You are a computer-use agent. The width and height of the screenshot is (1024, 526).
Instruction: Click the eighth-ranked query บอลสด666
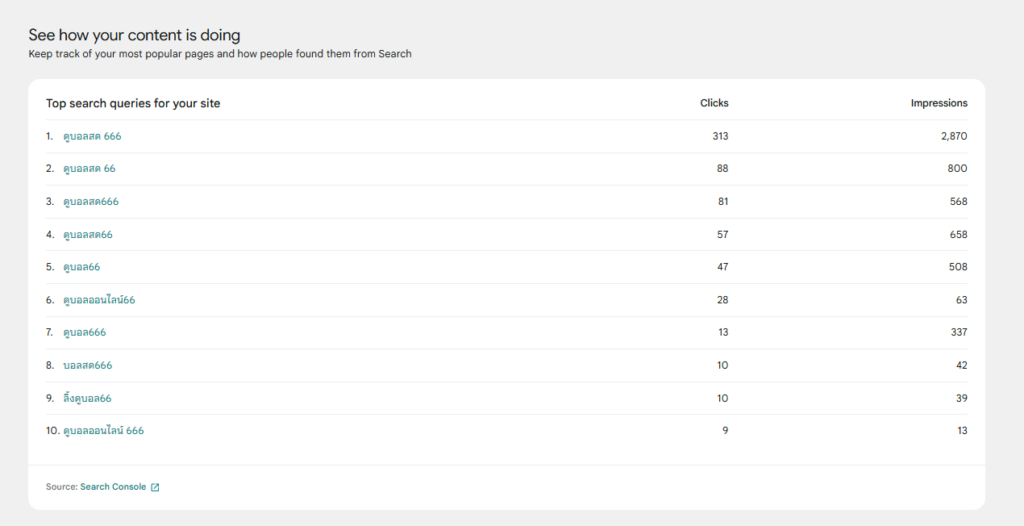(88, 365)
